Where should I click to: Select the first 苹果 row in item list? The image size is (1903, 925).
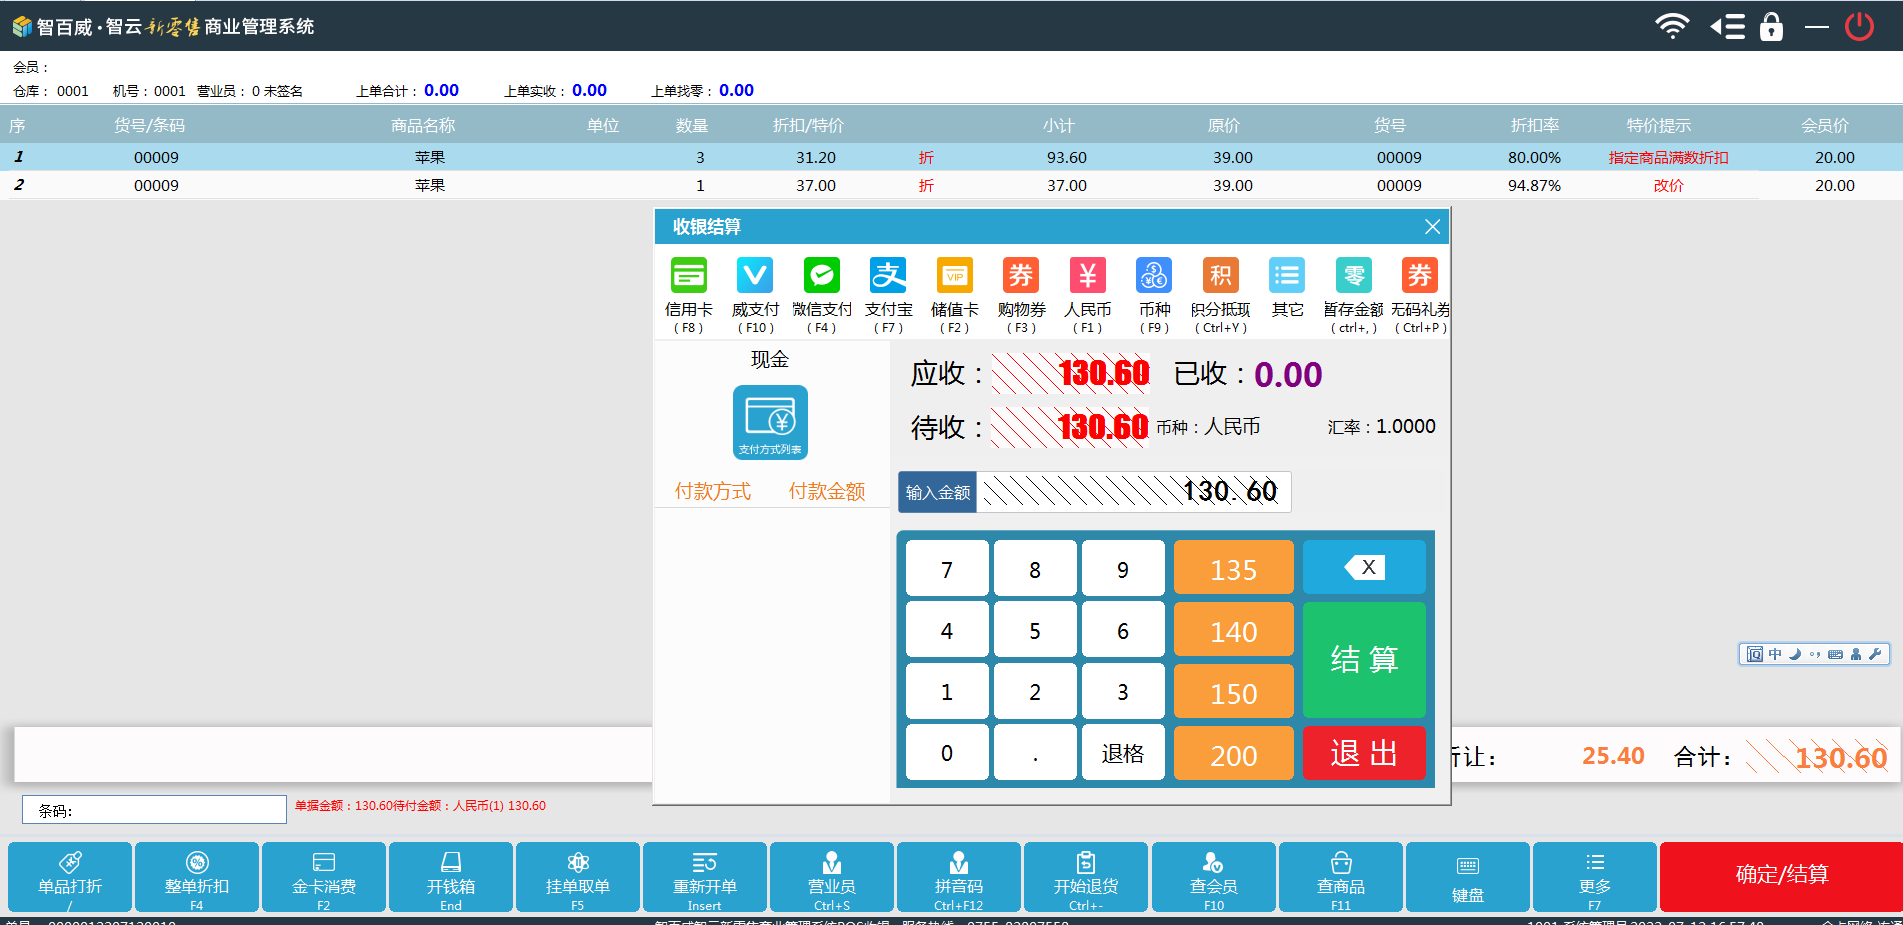tap(430, 157)
